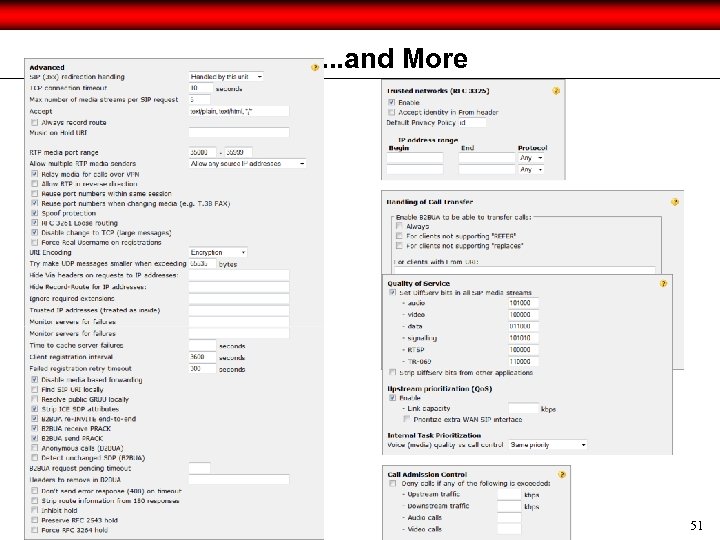
Task: Toggle Always B2BUA transfer checkbox
Action: 399,226
